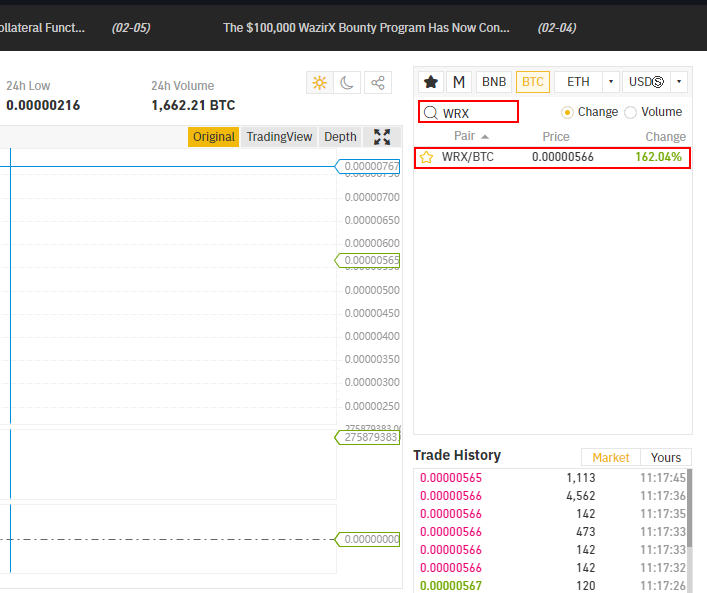This screenshot has height=593, width=707.
Task: Click the 0.00000767 chart price marker
Action: point(367,166)
